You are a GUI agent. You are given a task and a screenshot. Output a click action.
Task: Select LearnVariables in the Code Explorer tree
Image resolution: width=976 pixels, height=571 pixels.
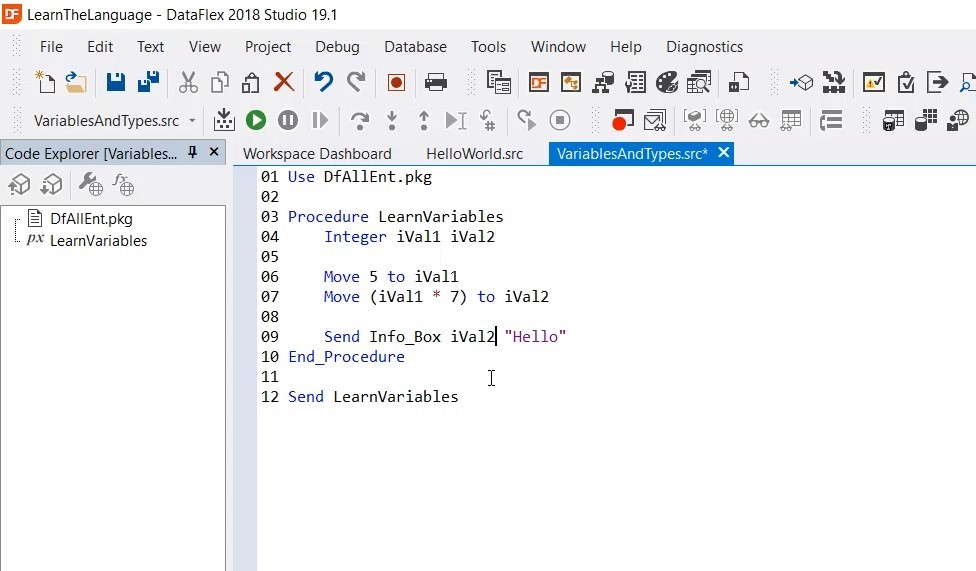(98, 241)
